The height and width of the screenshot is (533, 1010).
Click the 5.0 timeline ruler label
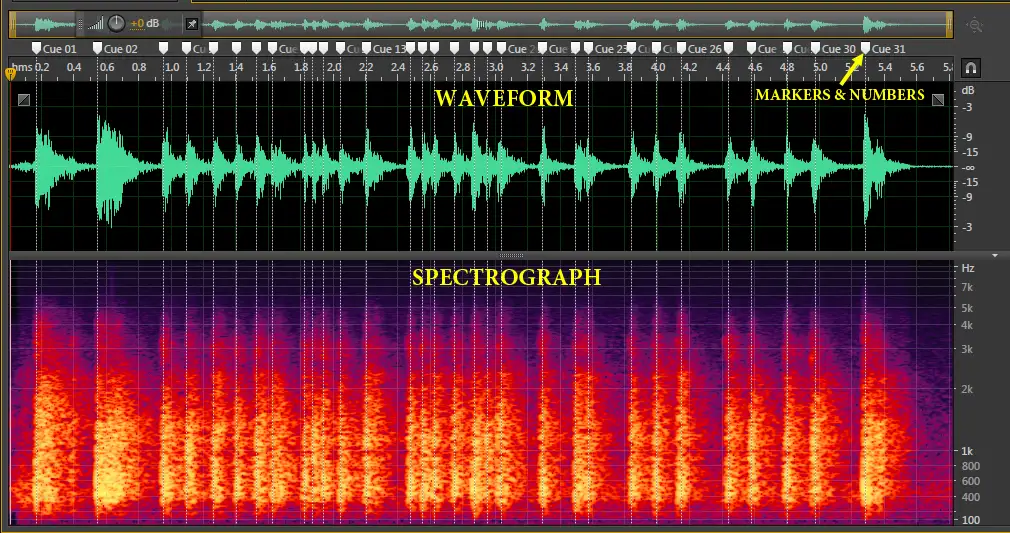point(819,67)
